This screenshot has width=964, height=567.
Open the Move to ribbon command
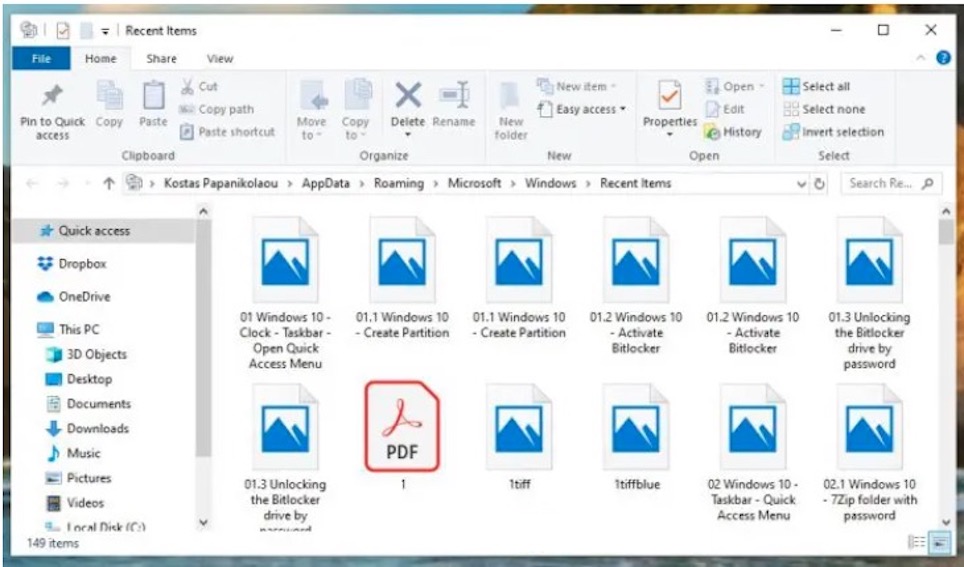click(x=312, y=111)
